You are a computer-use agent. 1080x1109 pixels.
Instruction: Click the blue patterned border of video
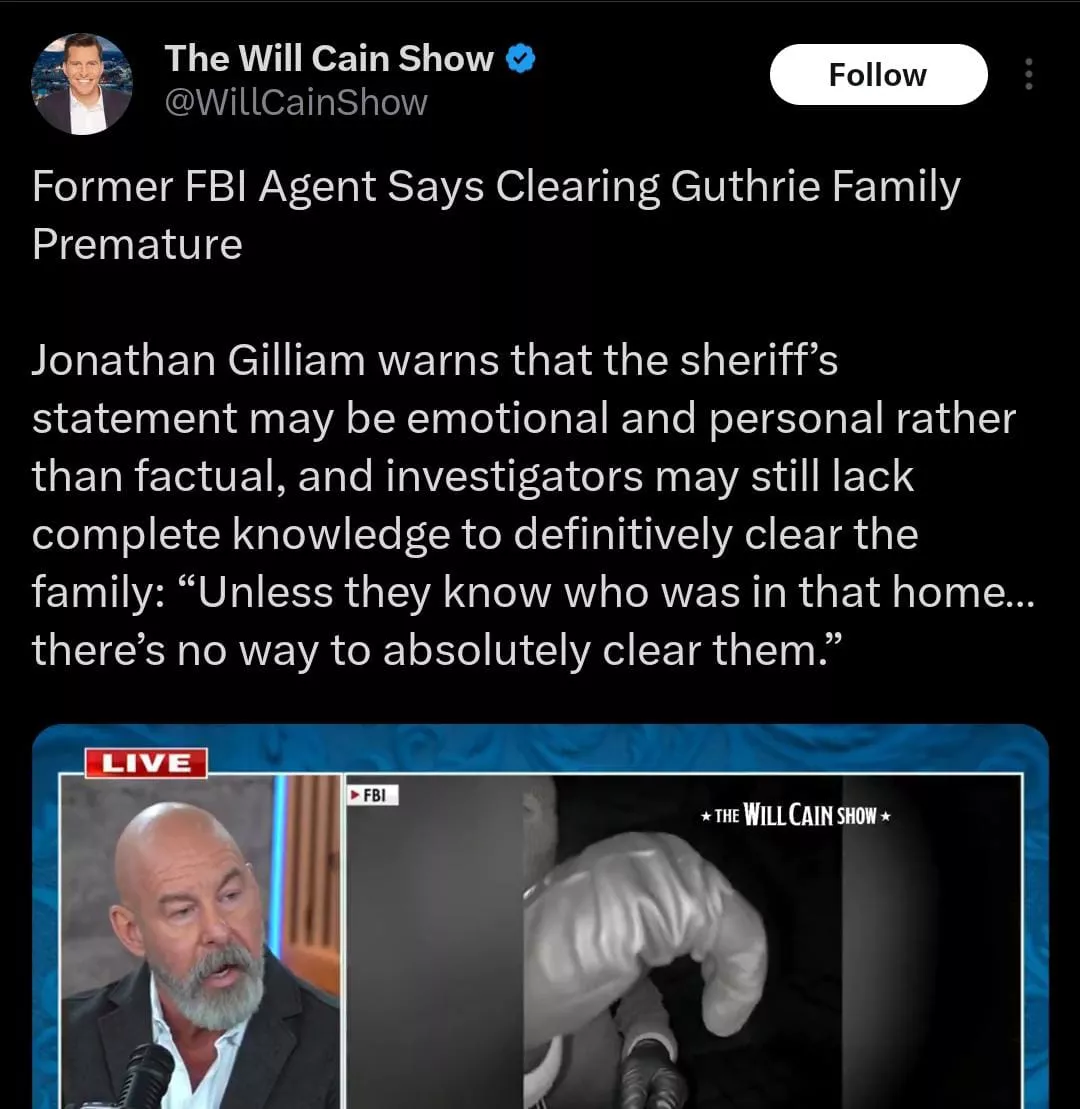(540, 748)
